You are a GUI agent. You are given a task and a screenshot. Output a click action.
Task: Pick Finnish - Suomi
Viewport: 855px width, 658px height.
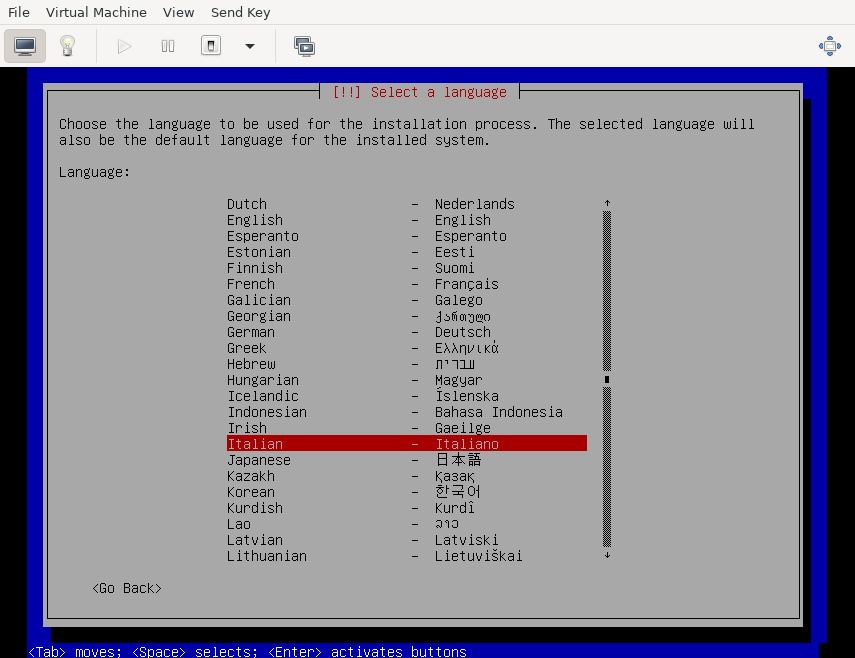(407, 268)
